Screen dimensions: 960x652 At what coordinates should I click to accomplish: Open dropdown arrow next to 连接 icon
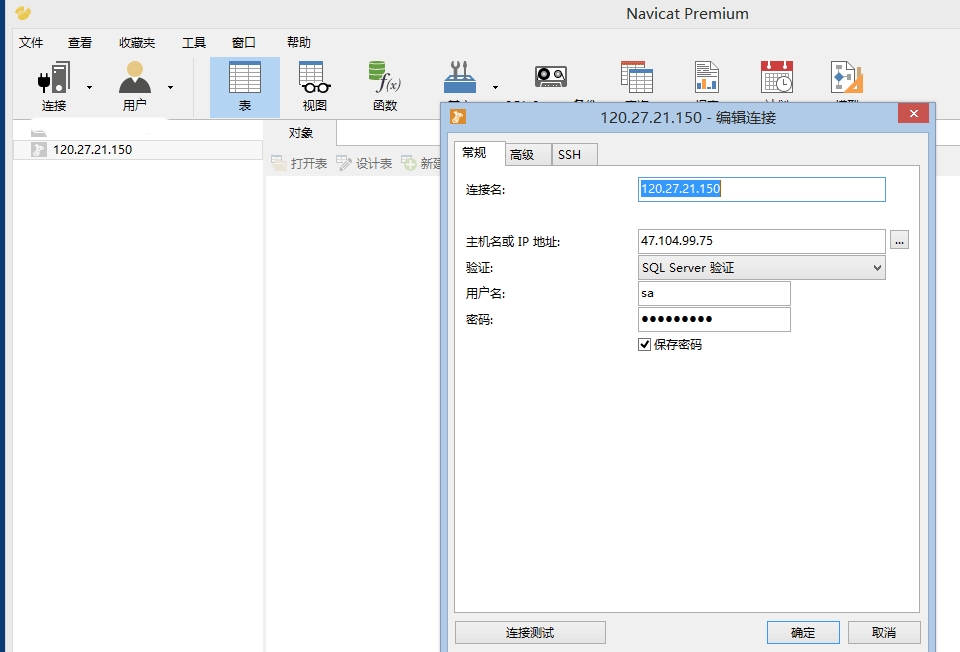click(x=89, y=87)
